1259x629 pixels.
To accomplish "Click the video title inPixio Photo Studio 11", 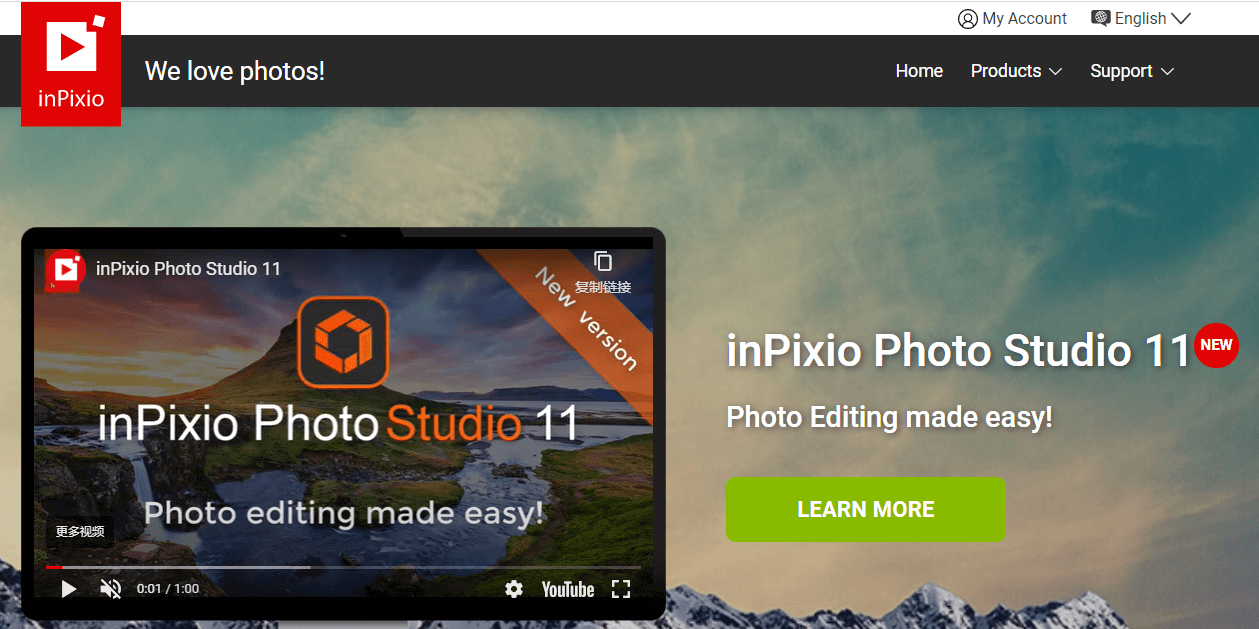I will tap(188, 269).
